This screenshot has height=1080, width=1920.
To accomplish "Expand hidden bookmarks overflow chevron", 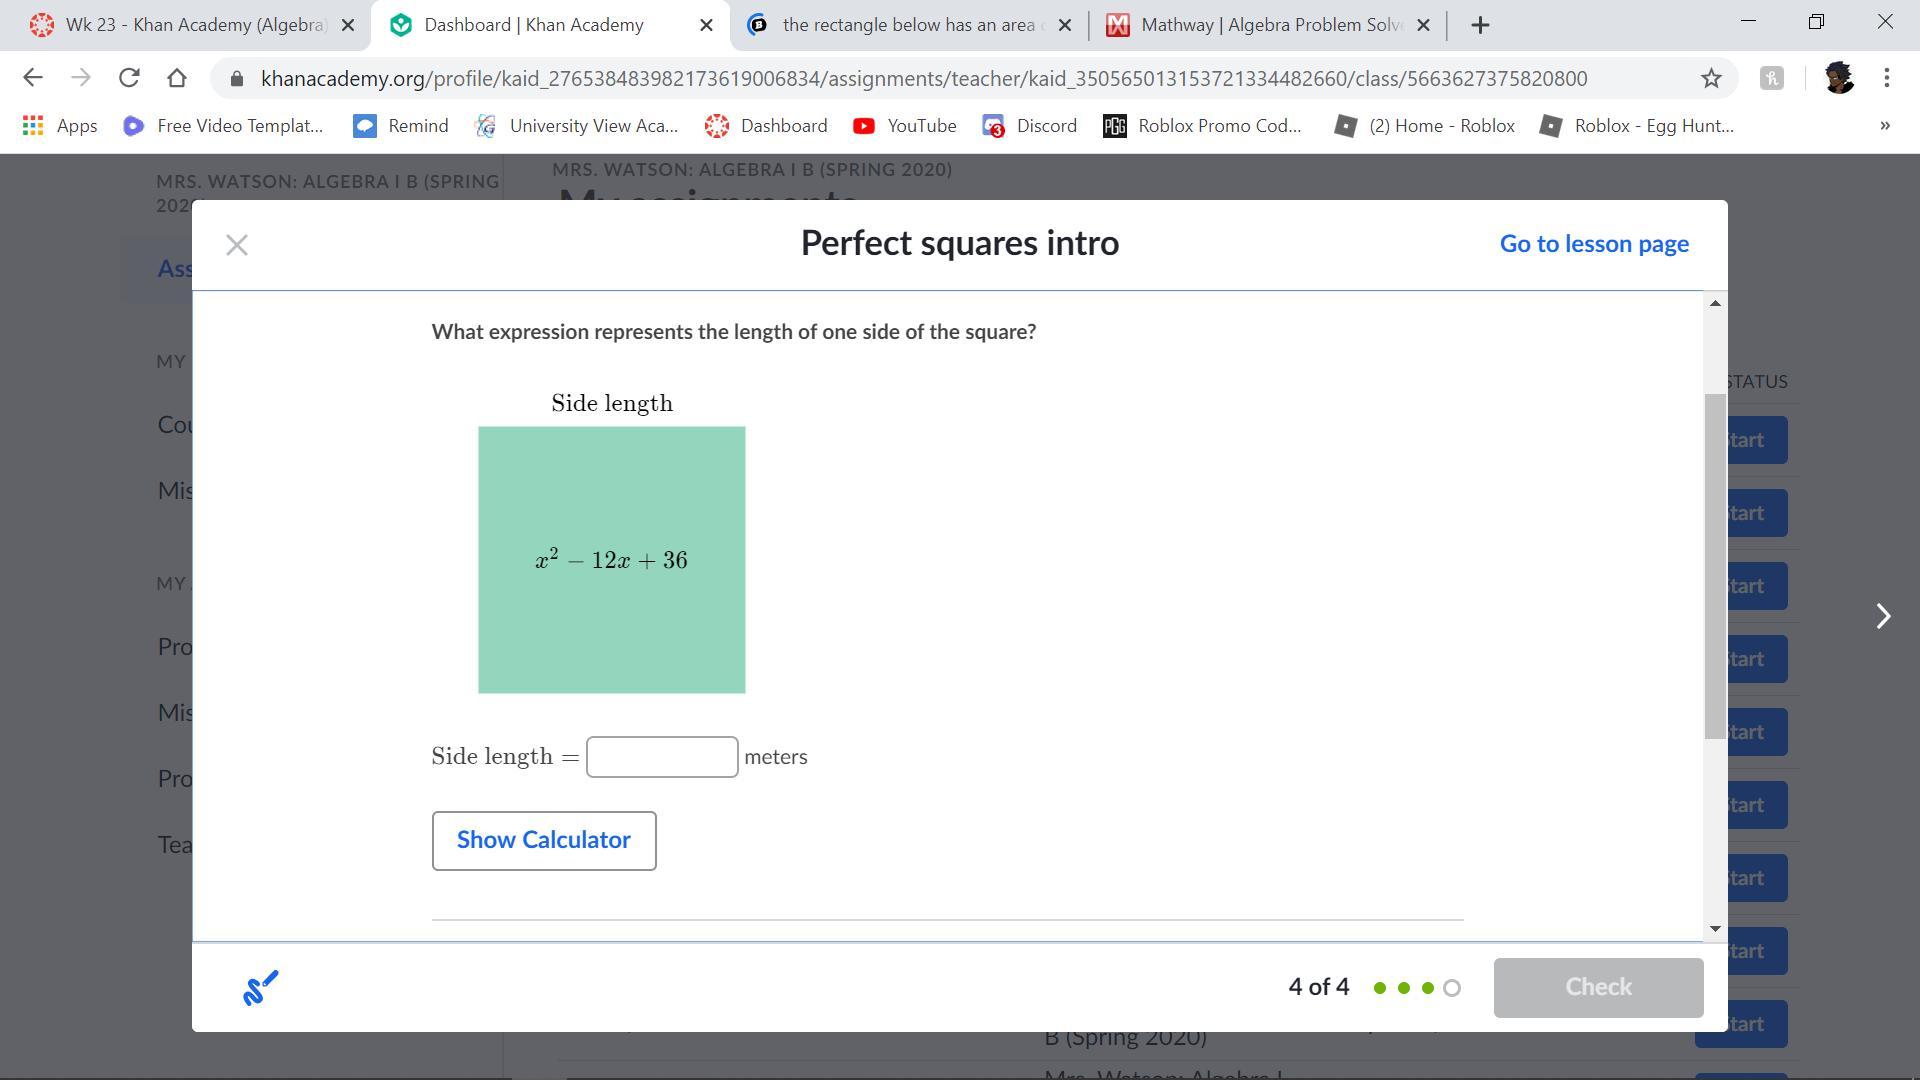I will coord(1885,126).
